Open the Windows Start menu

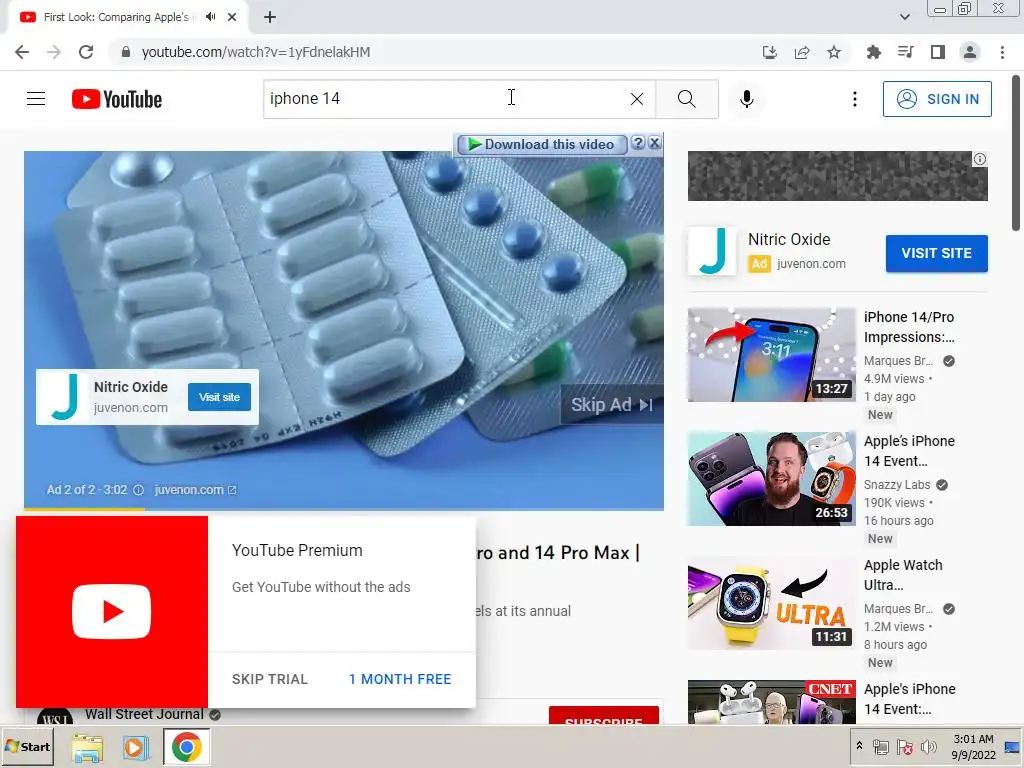coord(27,746)
